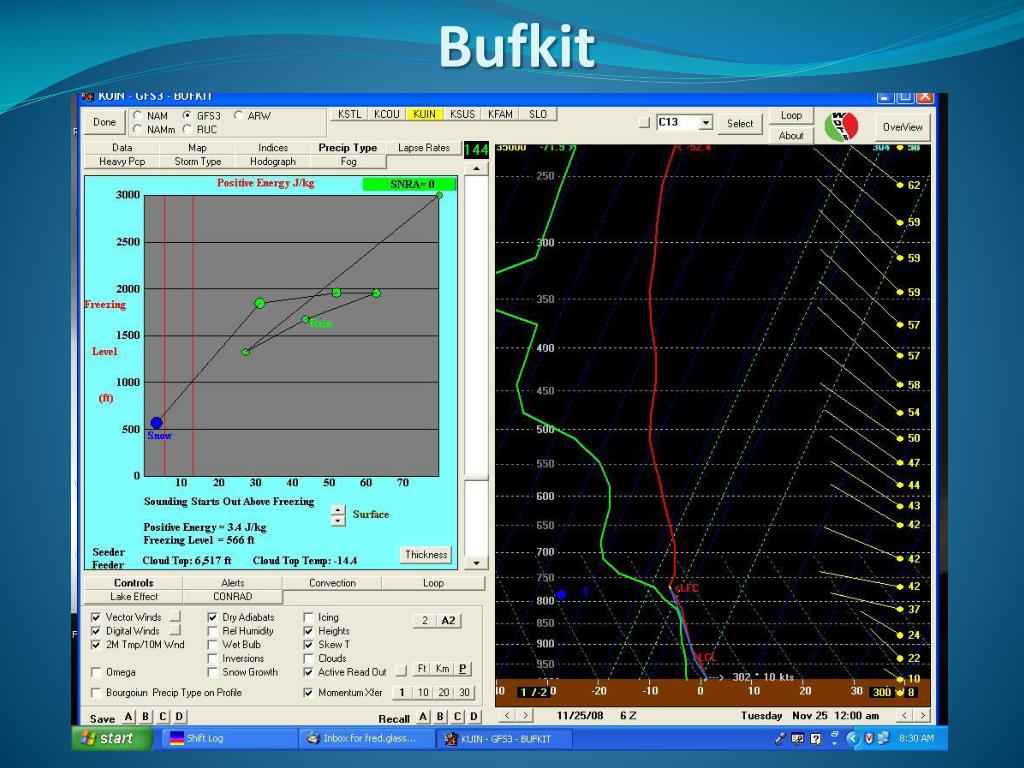This screenshot has height=768, width=1024.
Task: Click the right arrow after 12:00 am
Action: (x=922, y=716)
